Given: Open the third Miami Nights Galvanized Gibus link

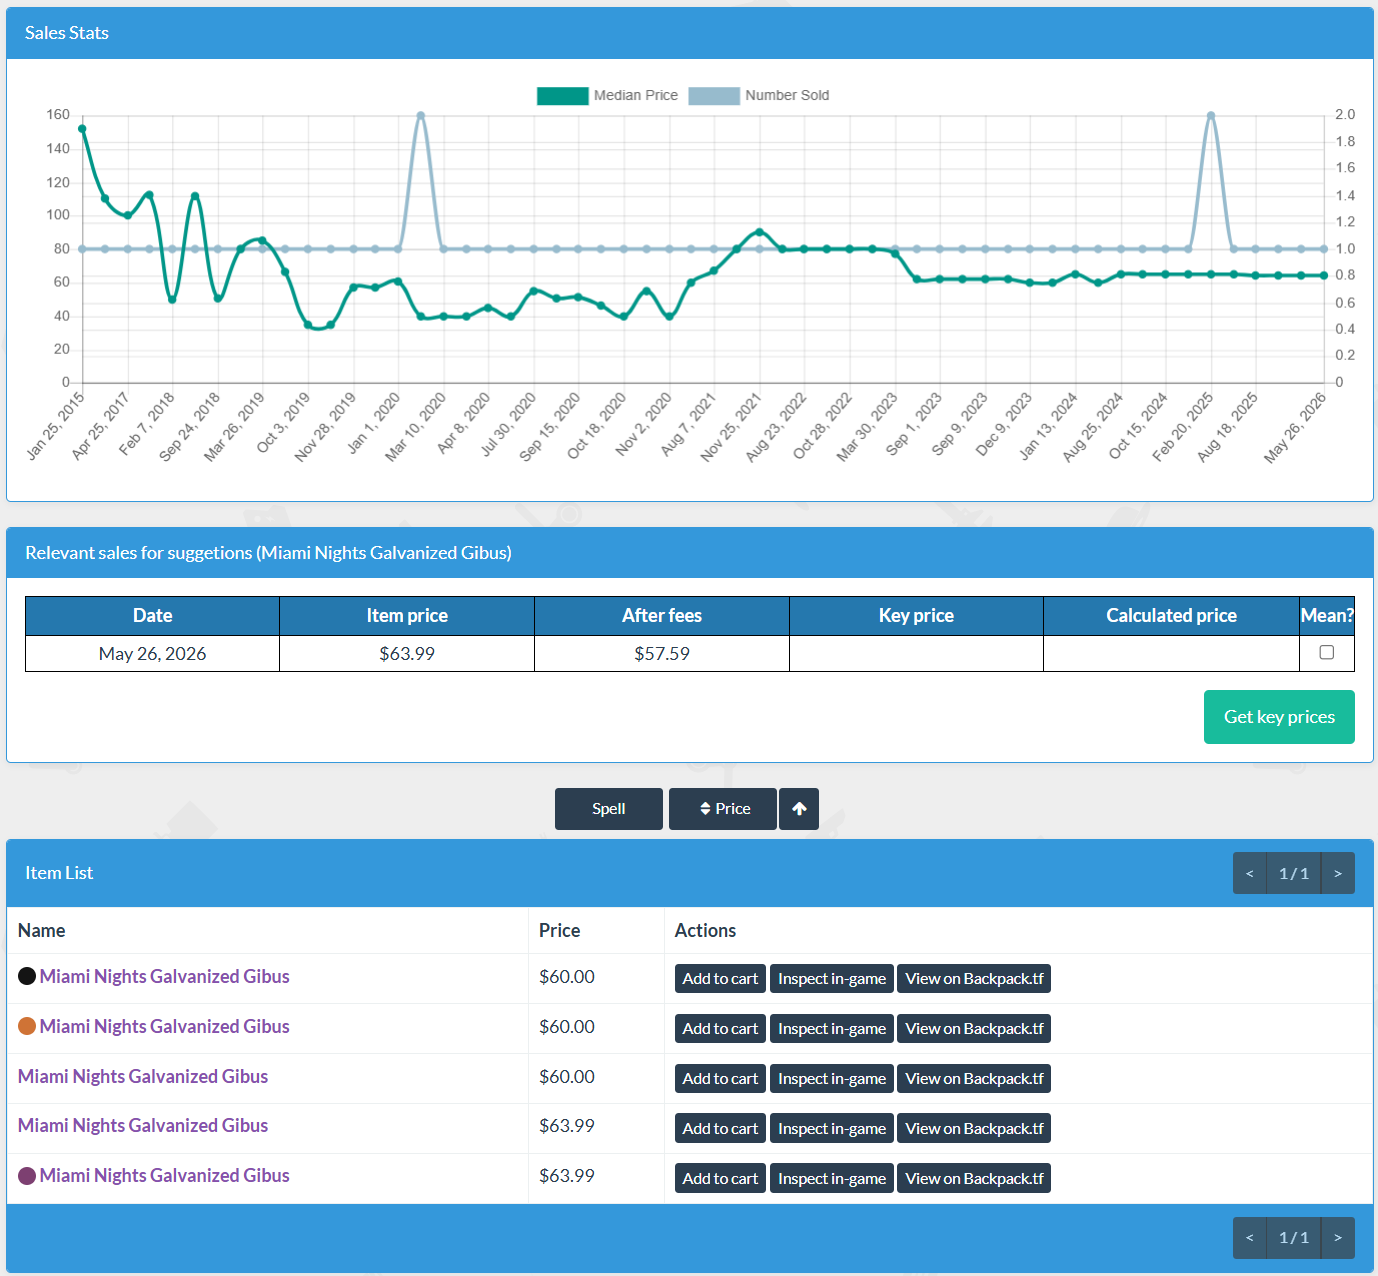Looking at the screenshot, I should [x=143, y=1076].
